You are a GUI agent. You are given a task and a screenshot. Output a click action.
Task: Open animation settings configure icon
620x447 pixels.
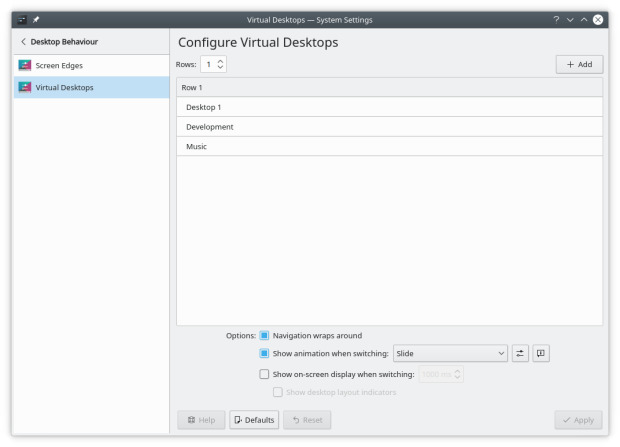[521, 353]
